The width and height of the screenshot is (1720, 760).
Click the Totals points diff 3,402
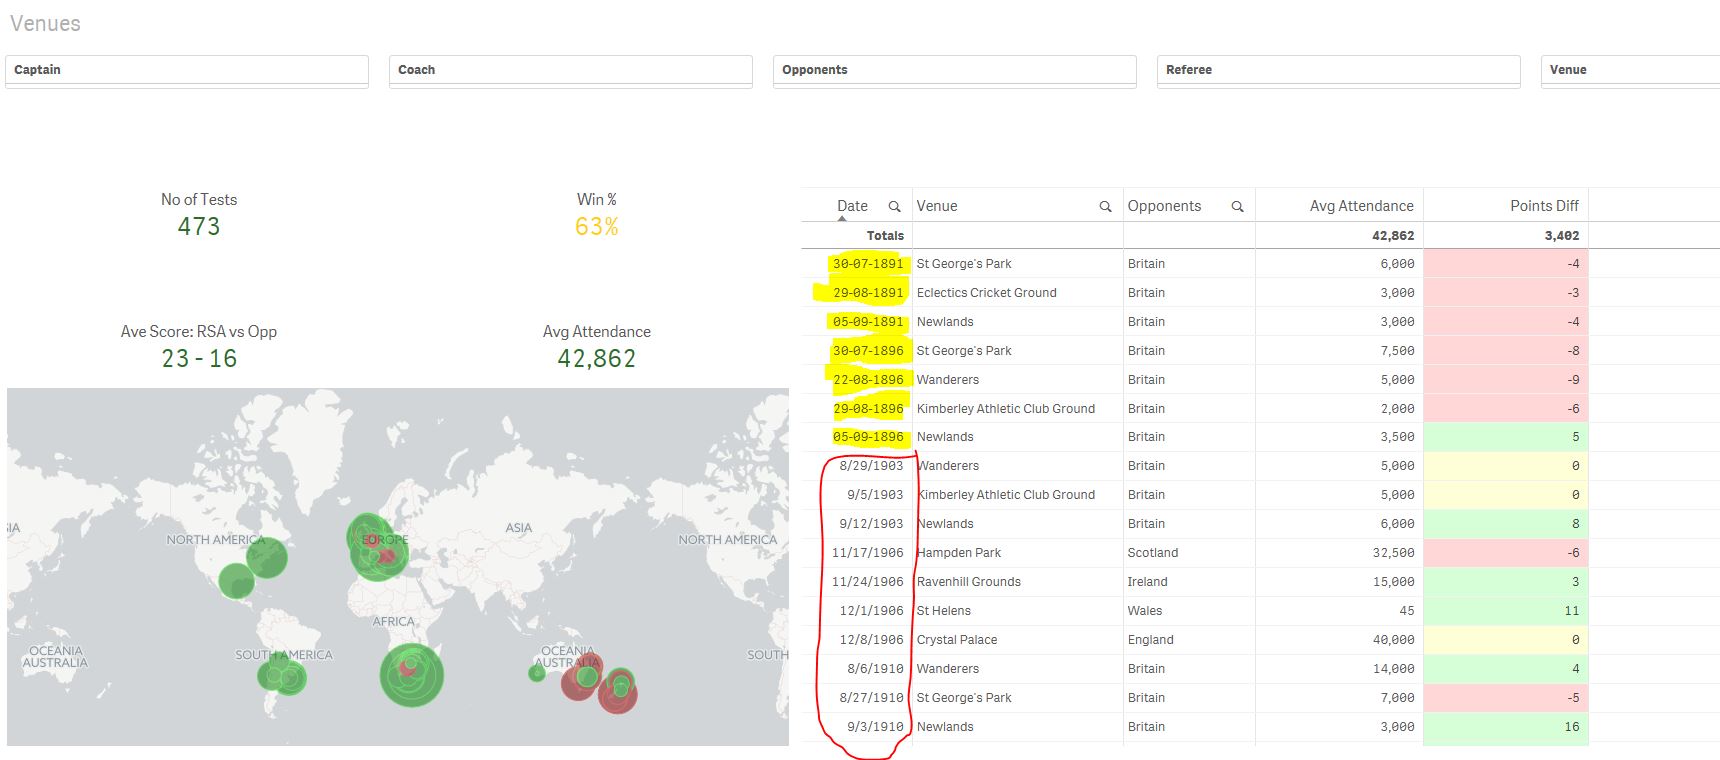pos(1561,236)
